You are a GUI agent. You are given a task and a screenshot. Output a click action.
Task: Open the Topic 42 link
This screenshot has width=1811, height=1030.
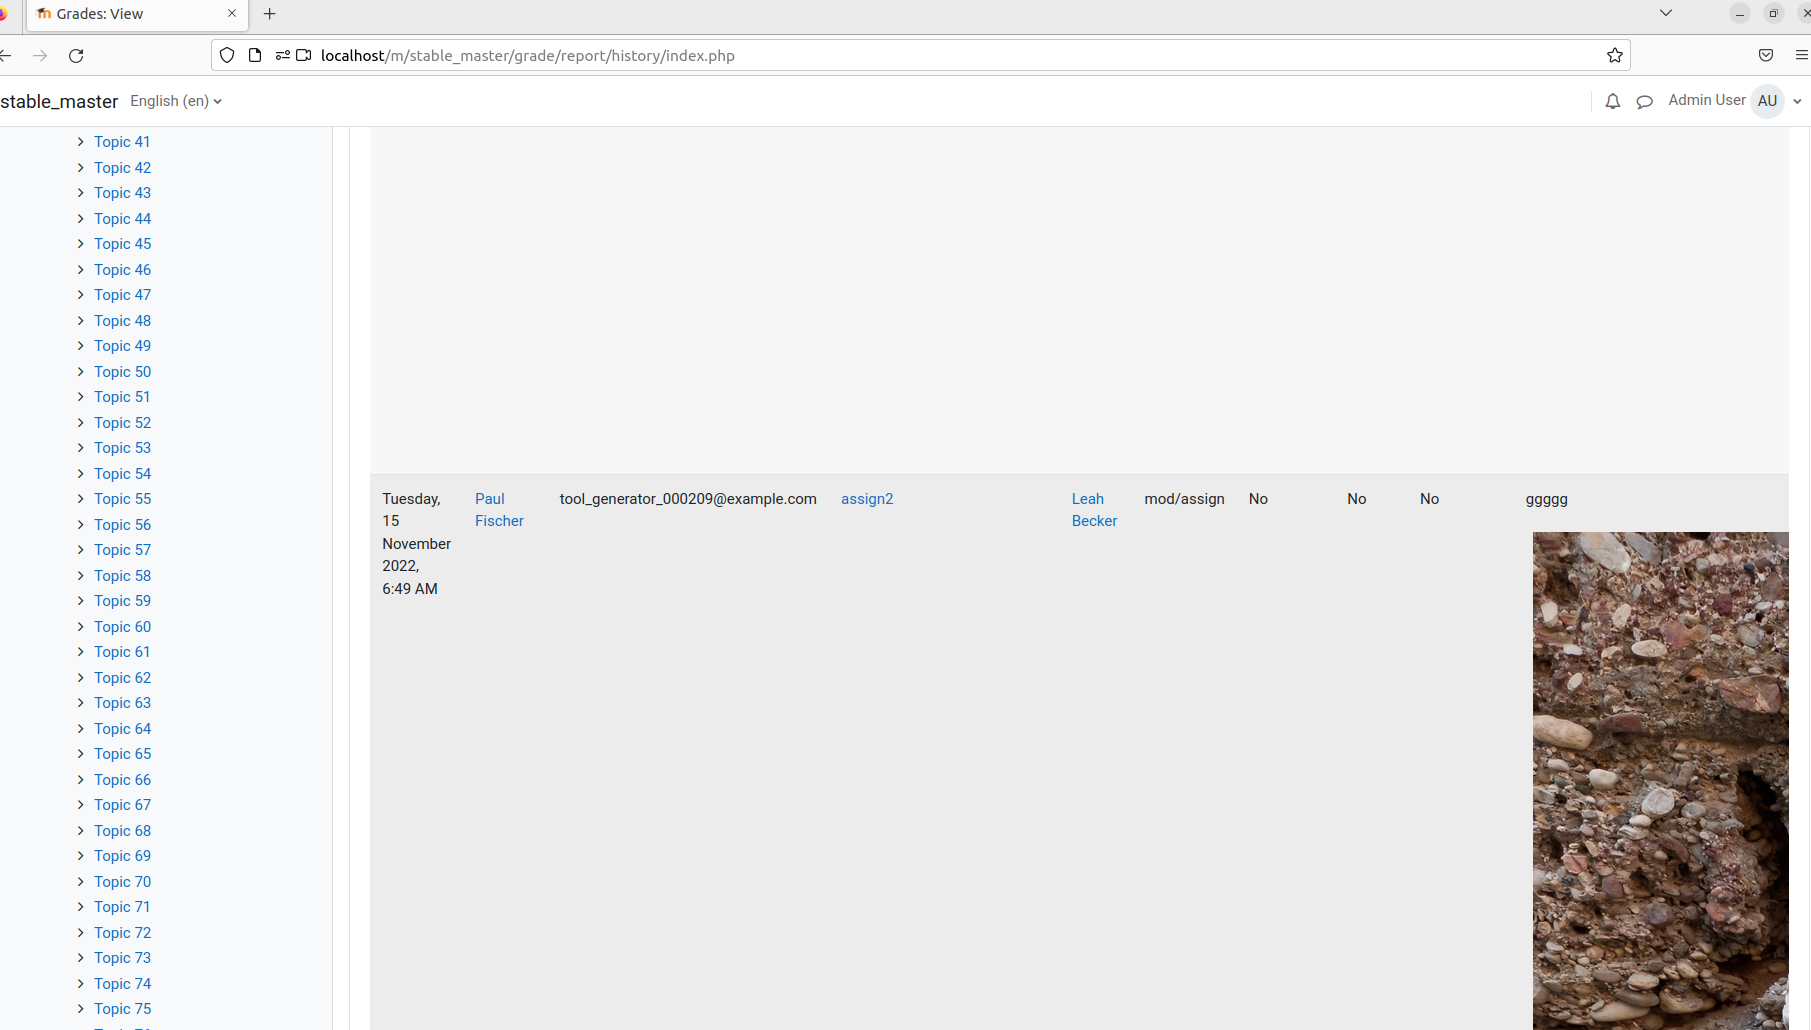[x=123, y=168]
